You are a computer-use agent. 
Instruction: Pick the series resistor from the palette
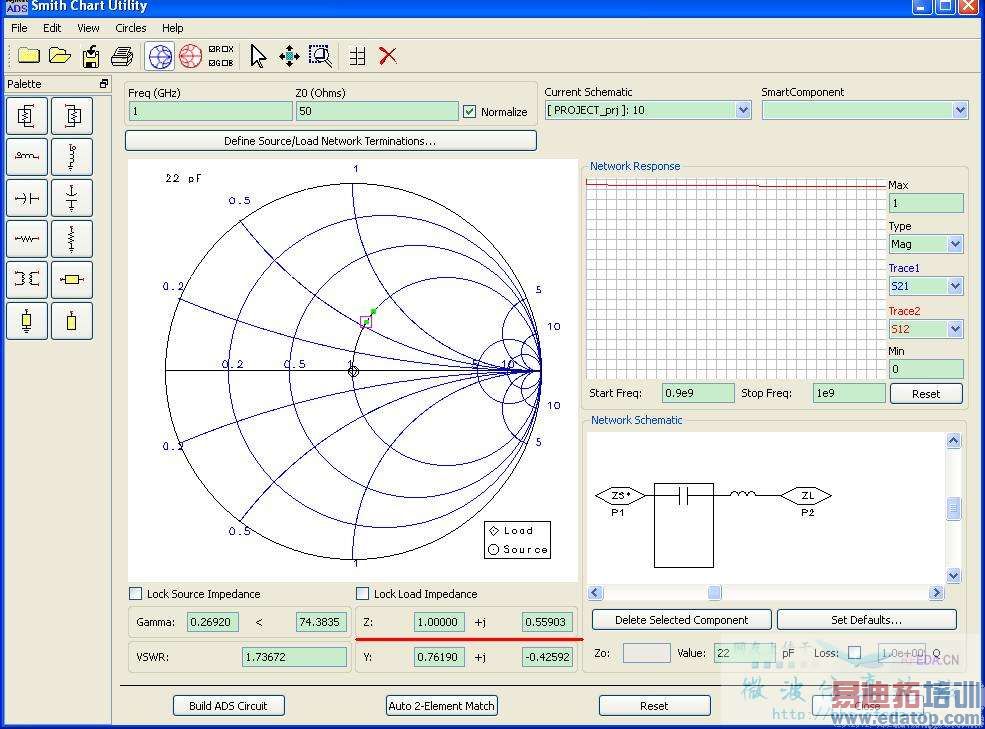pyautogui.click(x=27, y=239)
